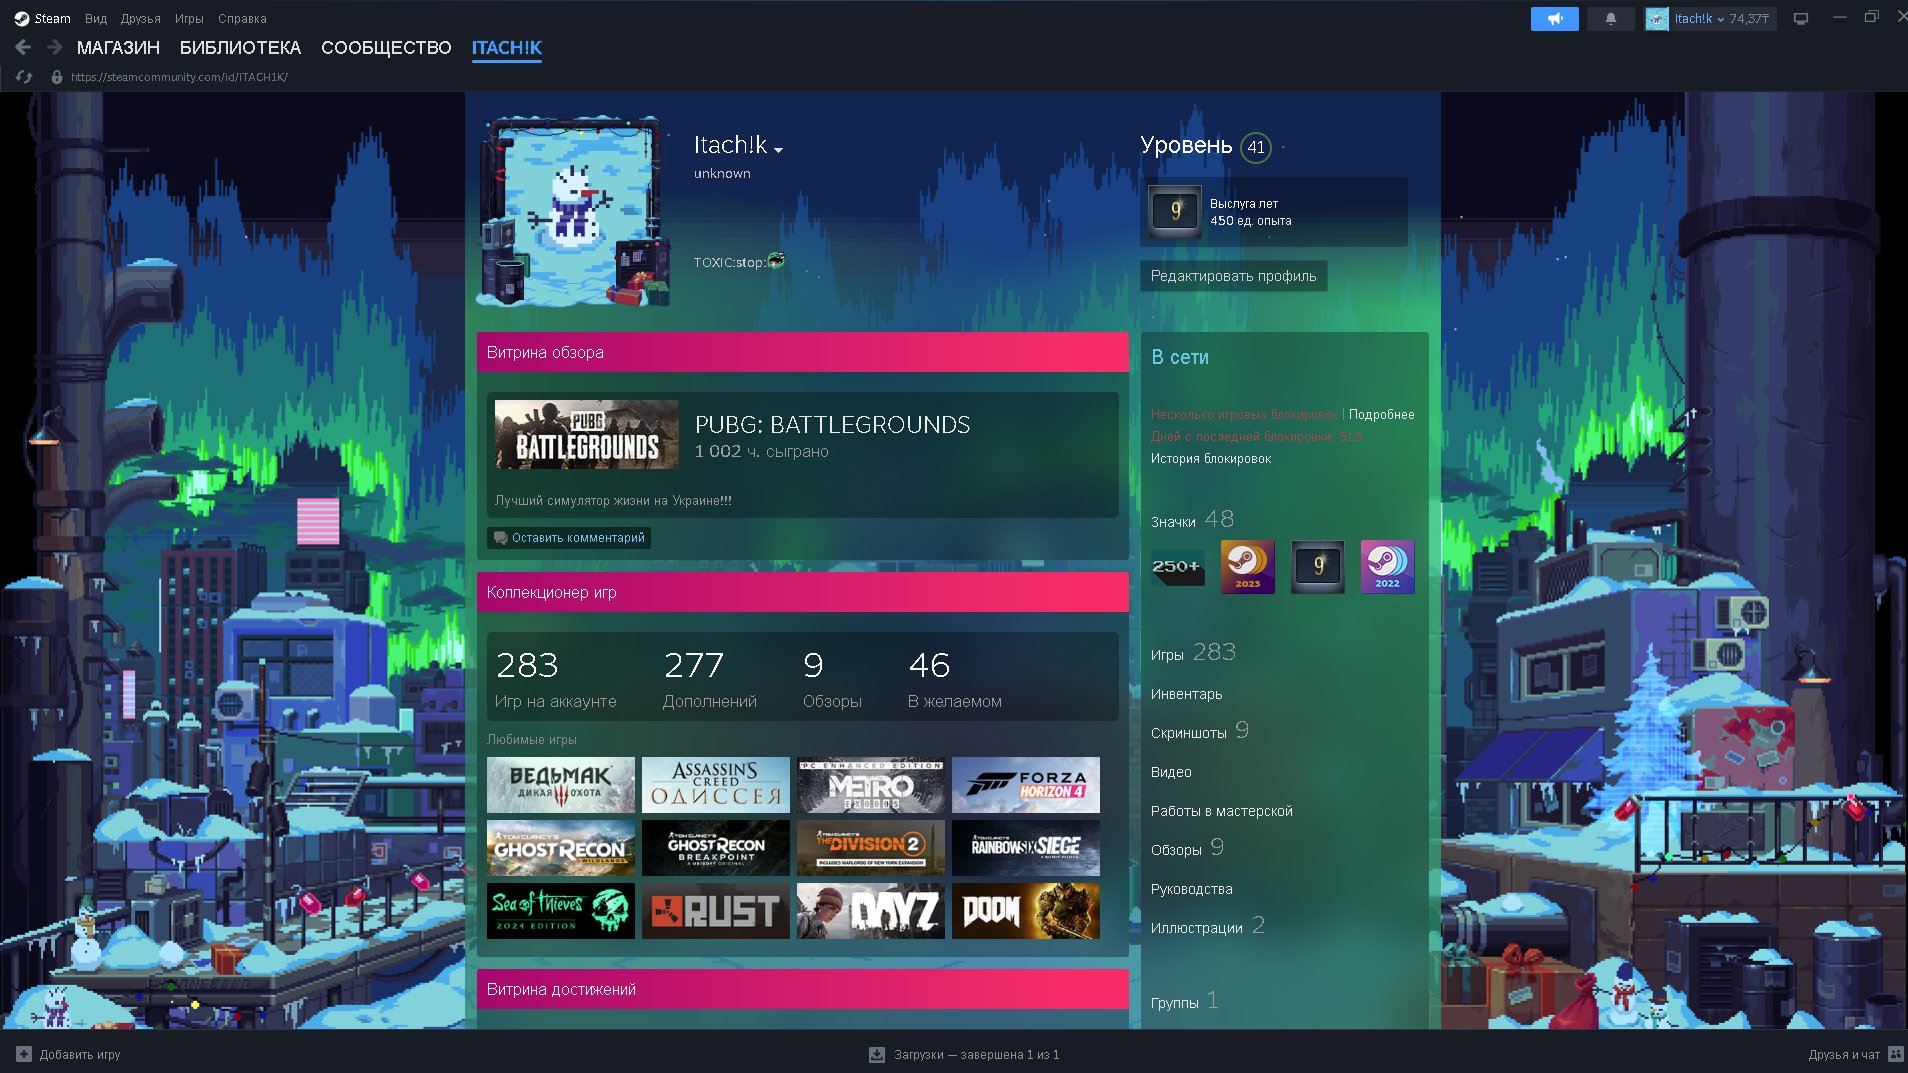Open Rainbow Six Siege game tile
Image resolution: width=1908 pixels, height=1073 pixels.
point(1026,848)
